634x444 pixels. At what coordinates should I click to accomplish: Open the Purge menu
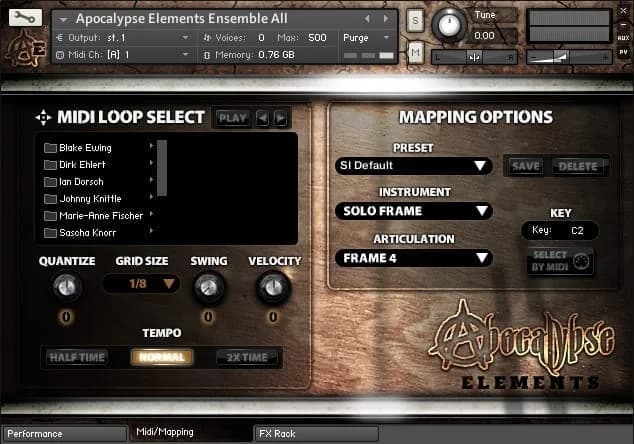[x=366, y=38]
